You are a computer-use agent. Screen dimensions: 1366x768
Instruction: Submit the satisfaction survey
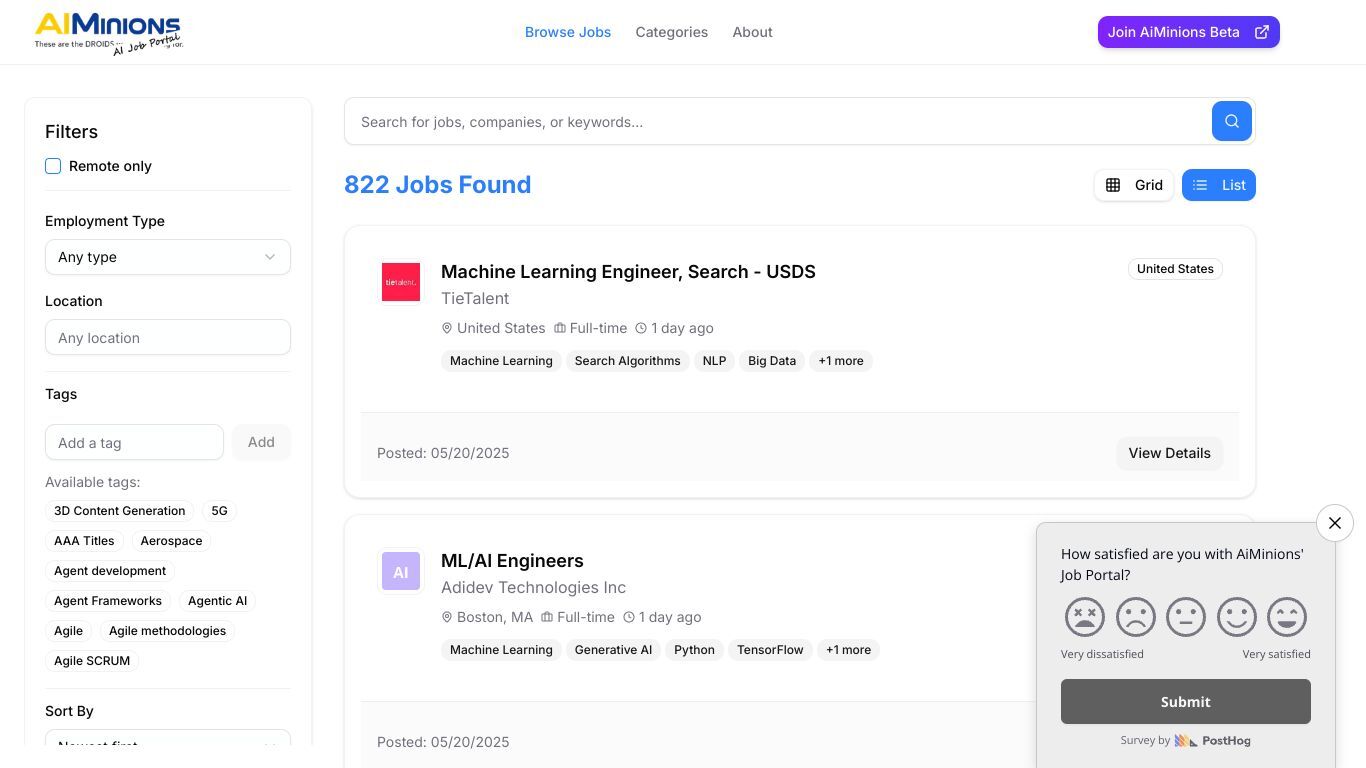tap(1186, 702)
